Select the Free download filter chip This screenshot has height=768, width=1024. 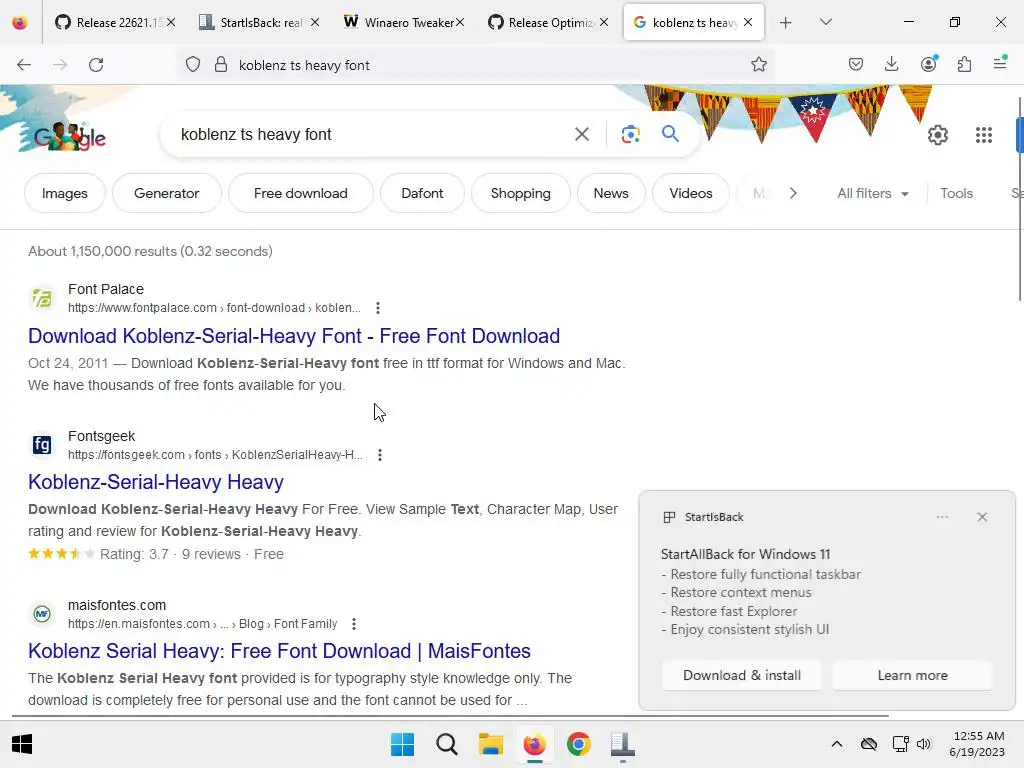tap(300, 193)
